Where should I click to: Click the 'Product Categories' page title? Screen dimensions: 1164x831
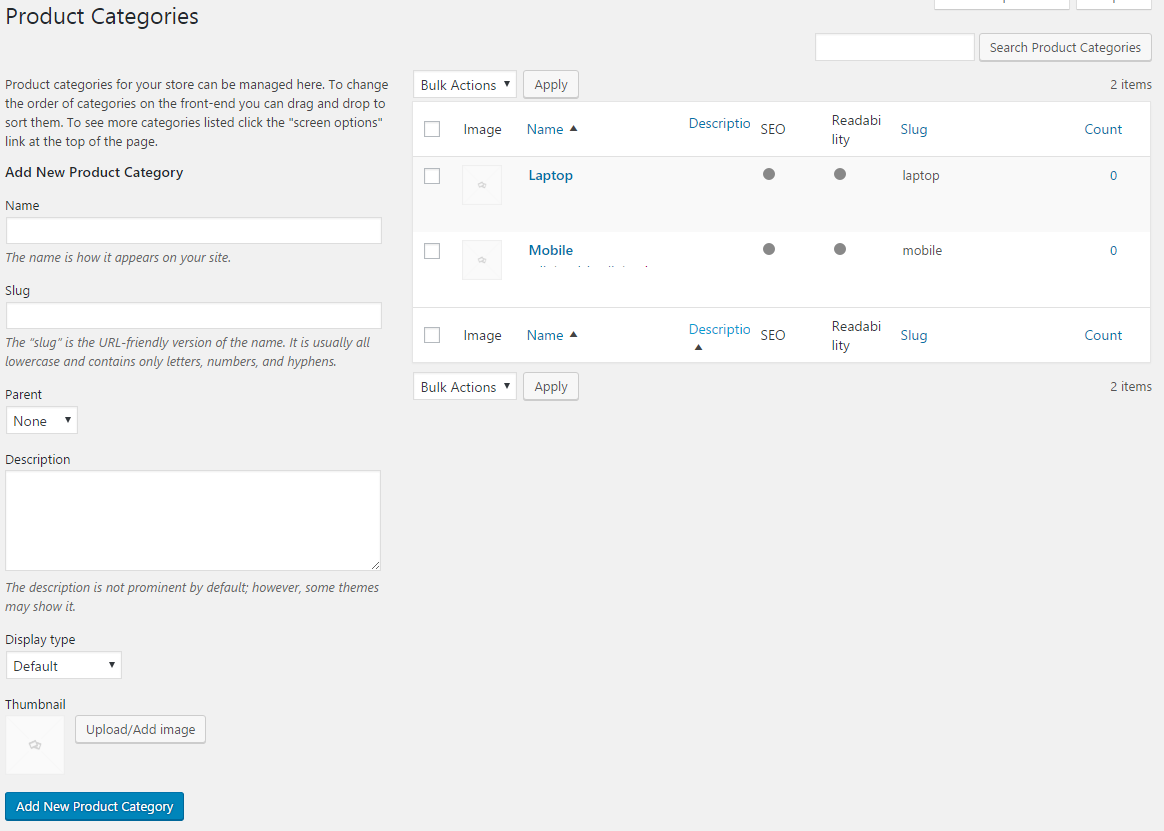(102, 16)
